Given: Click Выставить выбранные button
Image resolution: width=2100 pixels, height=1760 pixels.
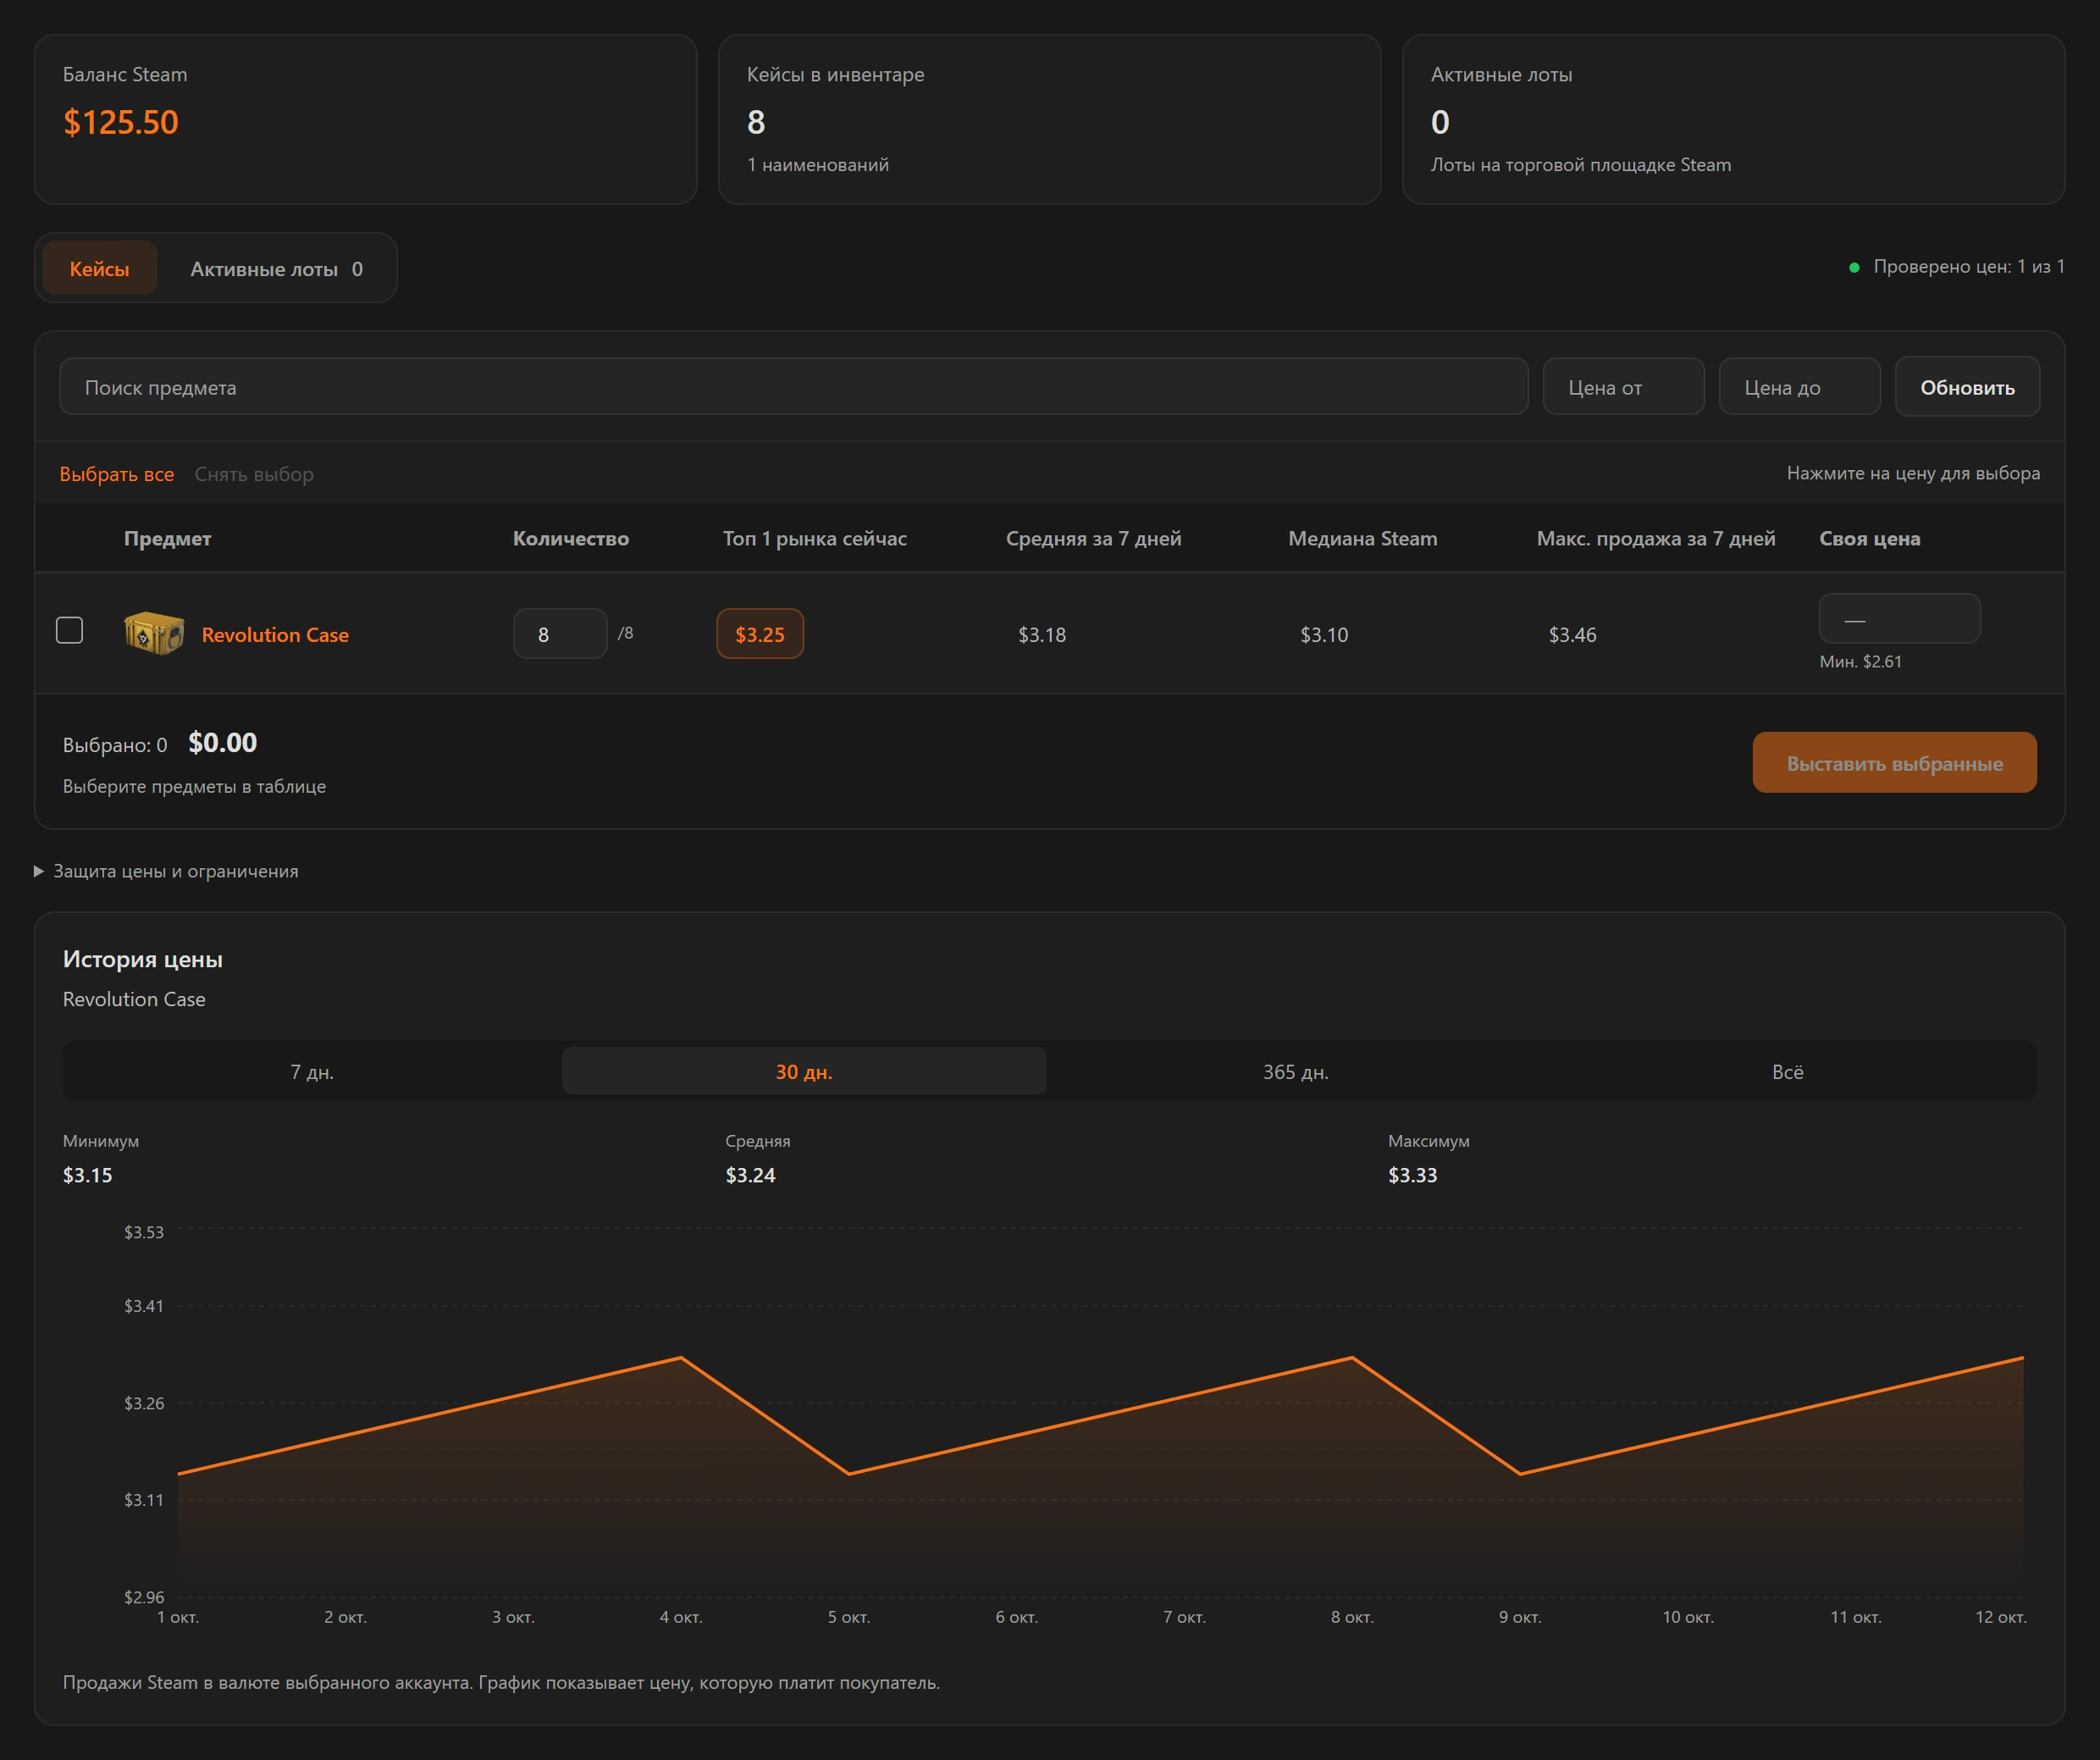Looking at the screenshot, I should tap(1894, 763).
